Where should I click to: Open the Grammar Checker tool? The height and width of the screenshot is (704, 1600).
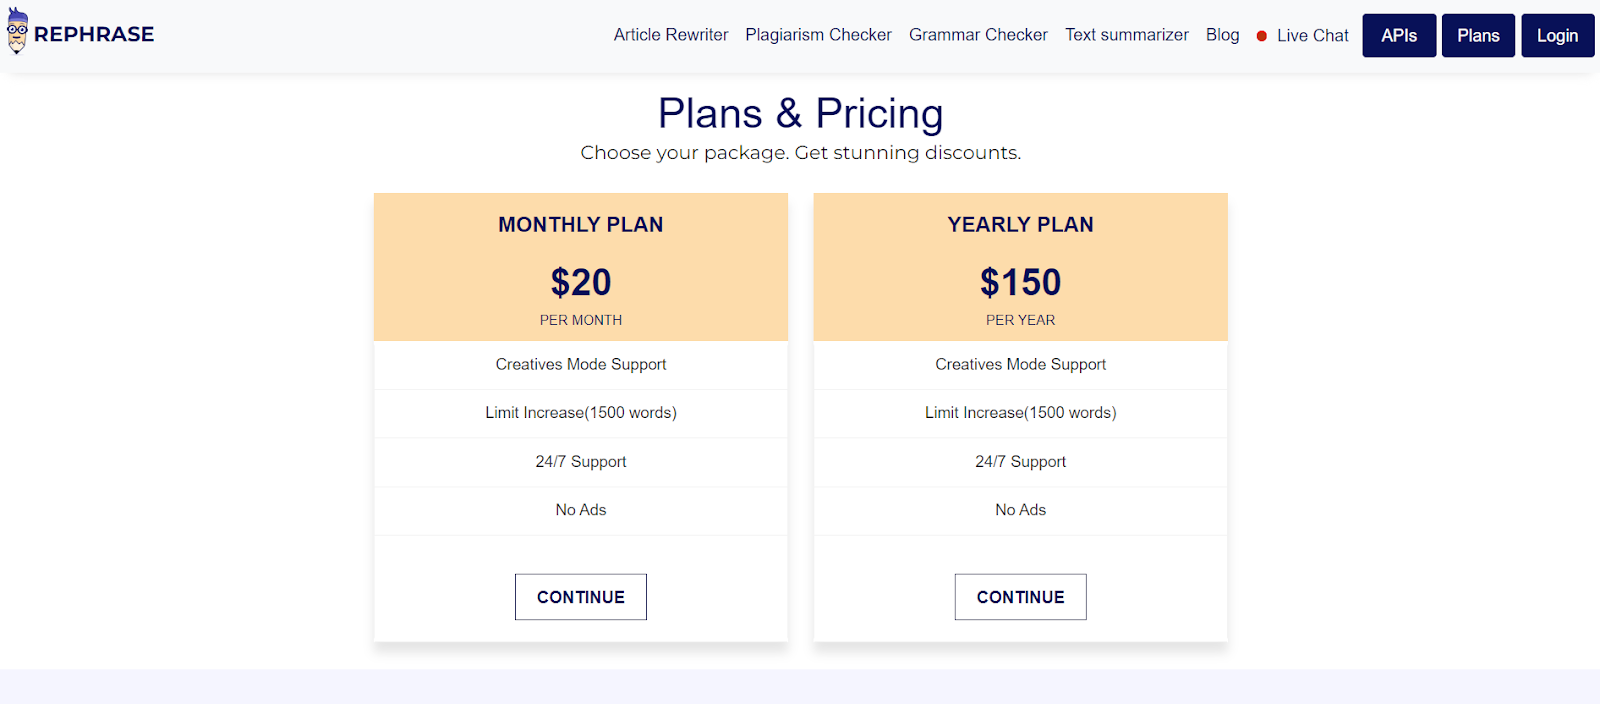[978, 35]
